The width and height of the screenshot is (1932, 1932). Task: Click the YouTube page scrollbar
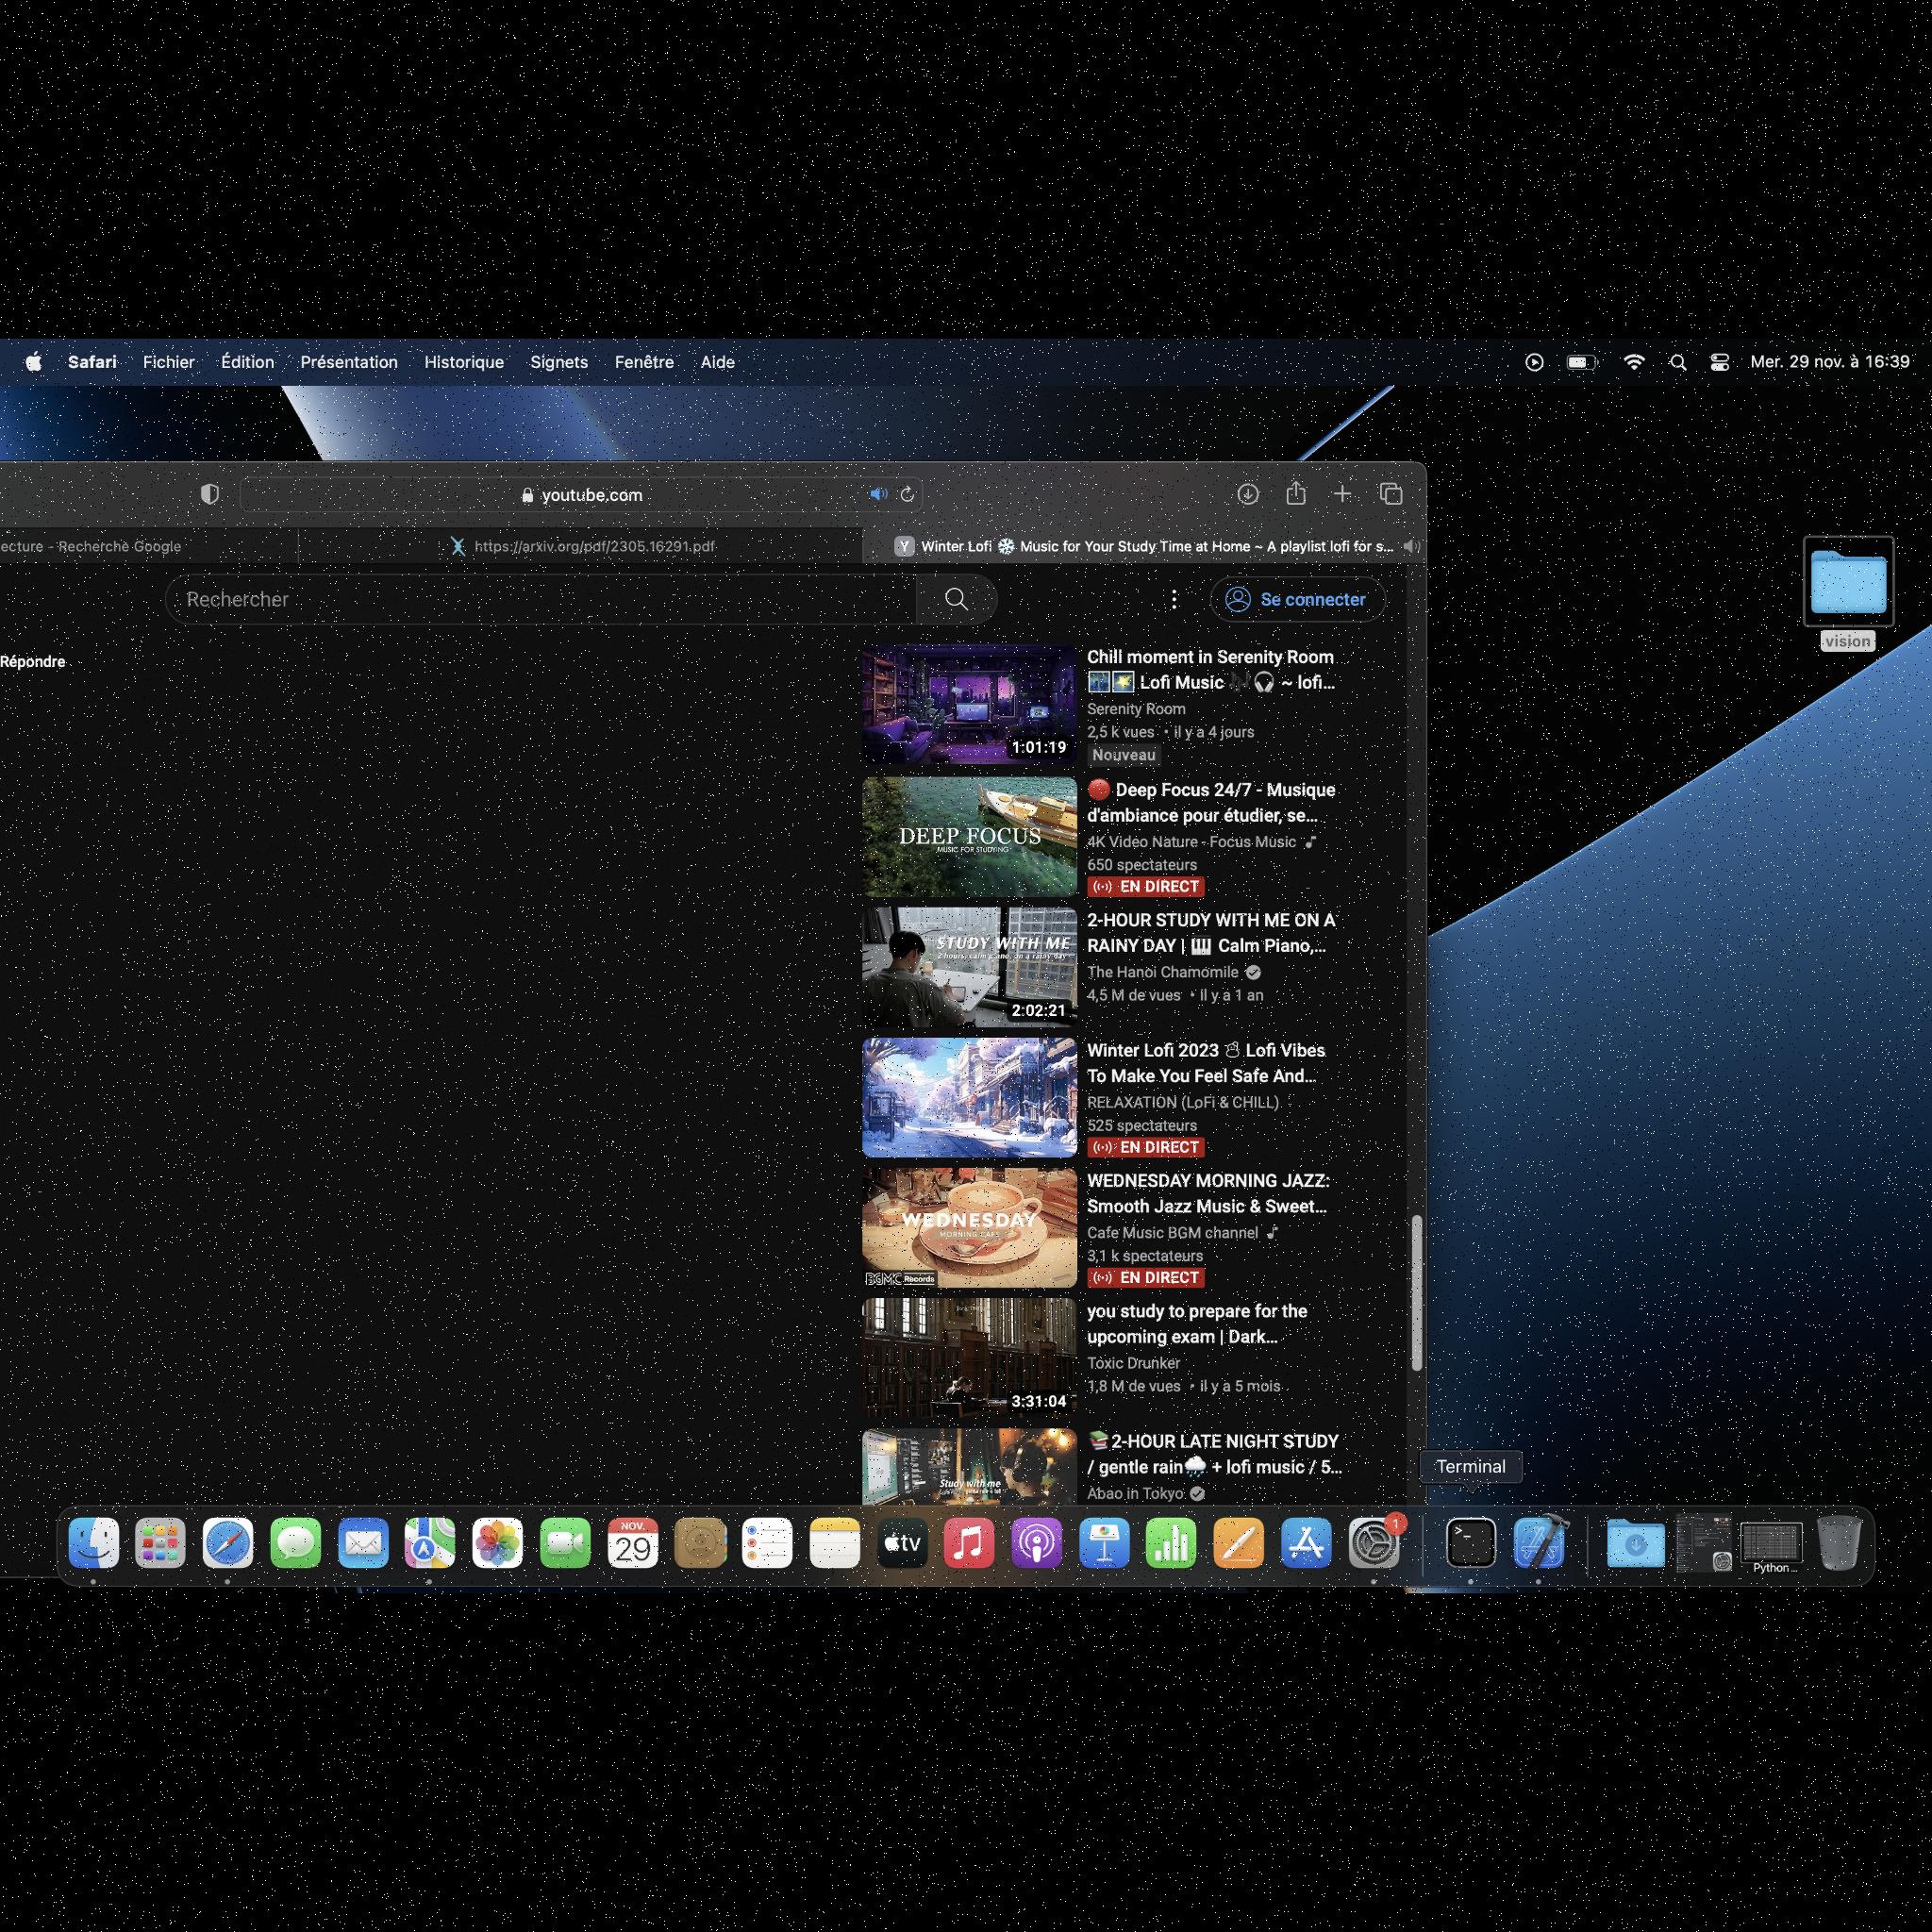coord(1416,1292)
